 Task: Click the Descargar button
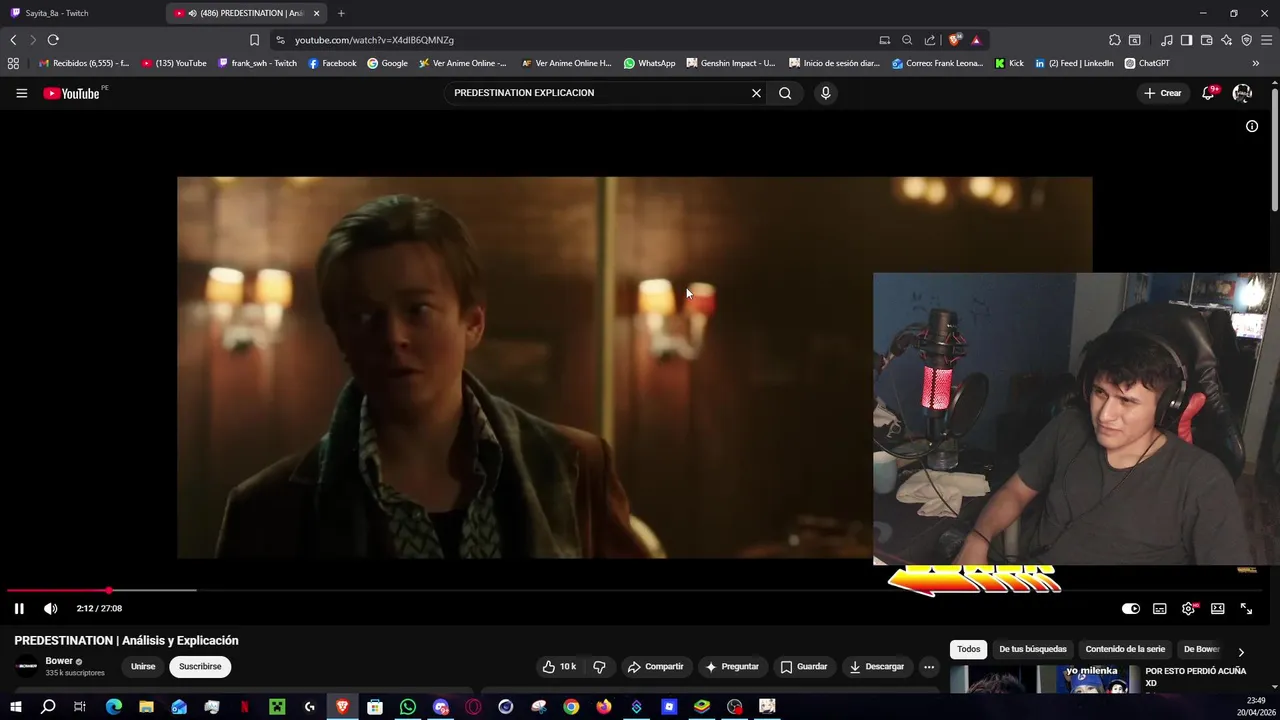877,666
